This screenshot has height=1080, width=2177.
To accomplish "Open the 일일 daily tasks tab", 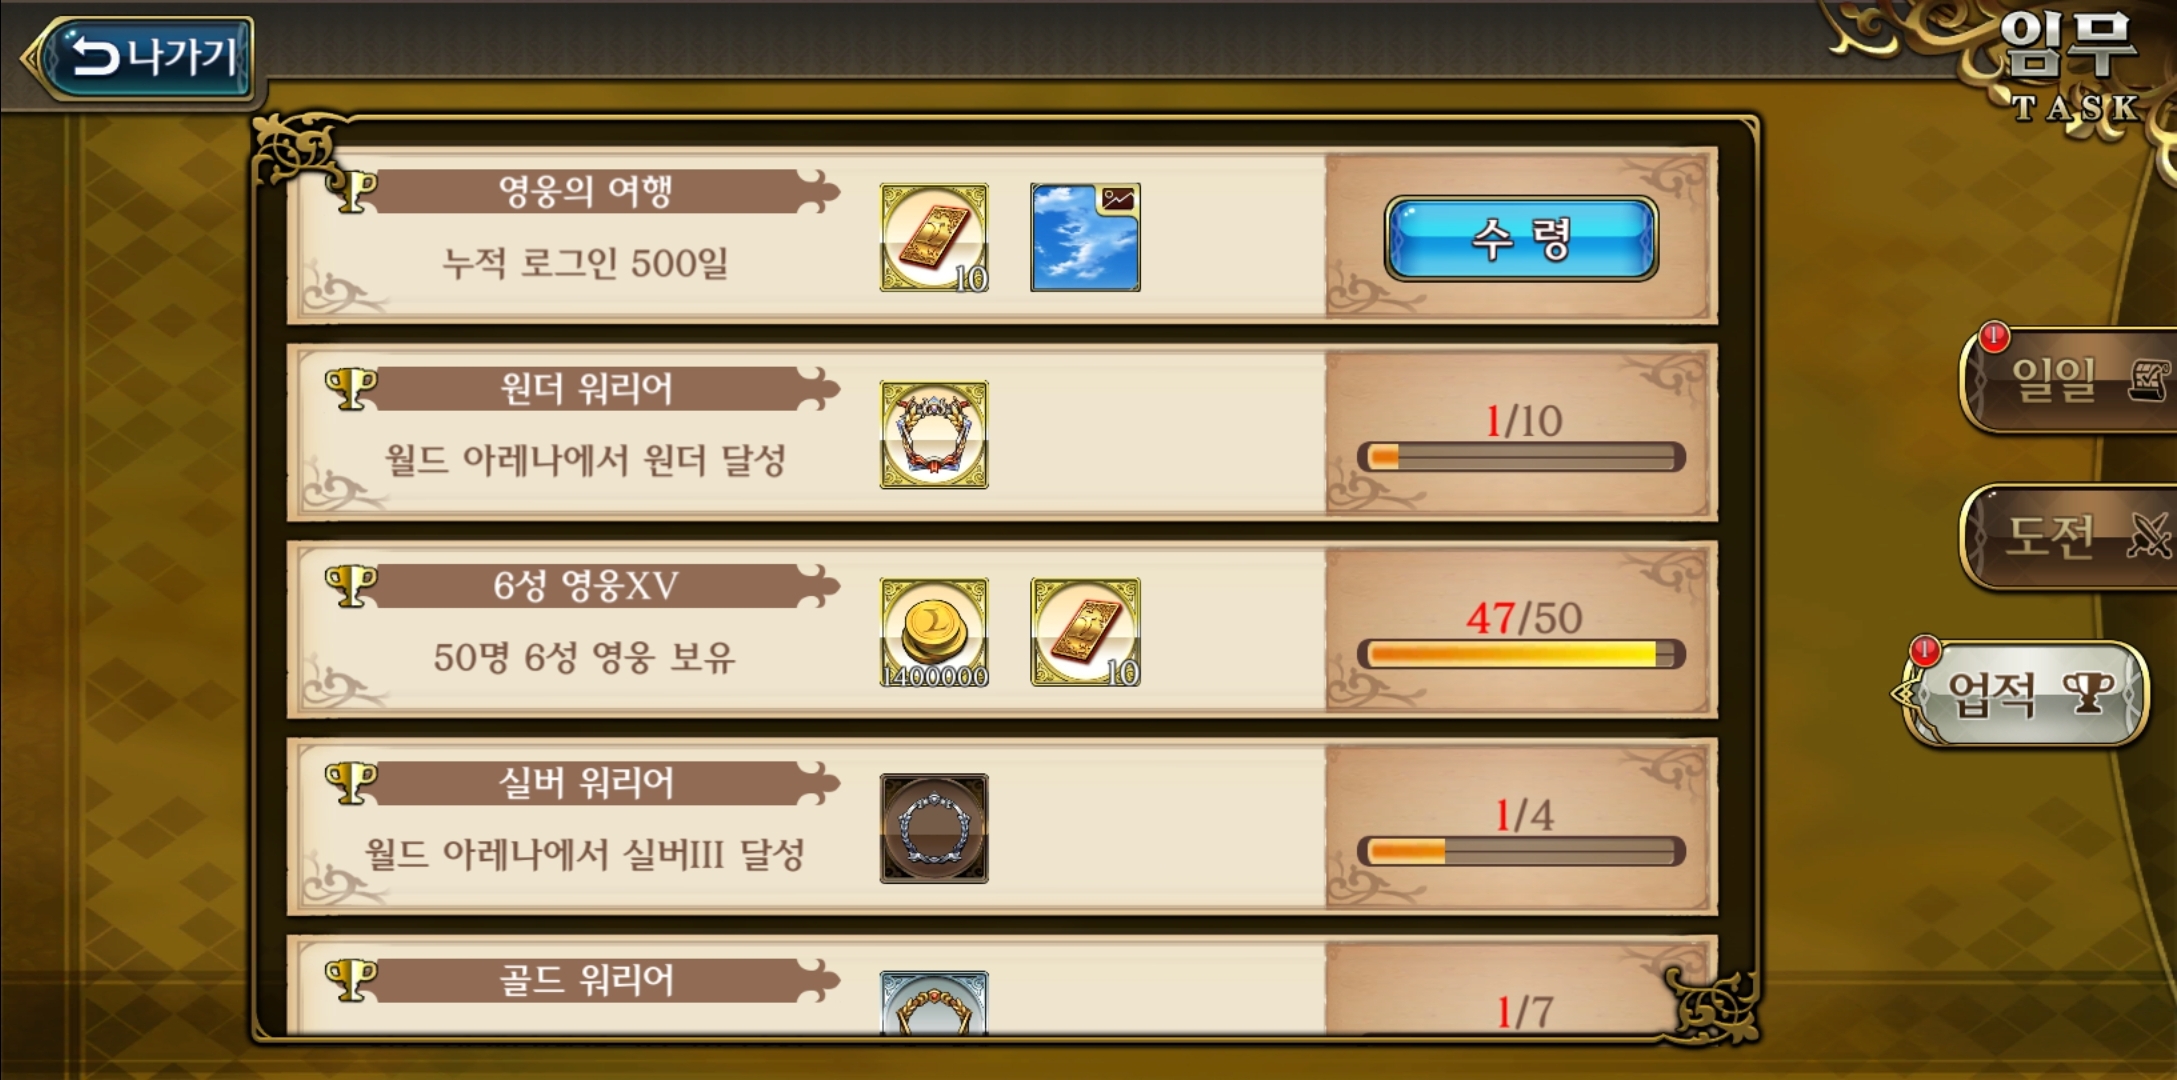I will click(2067, 380).
